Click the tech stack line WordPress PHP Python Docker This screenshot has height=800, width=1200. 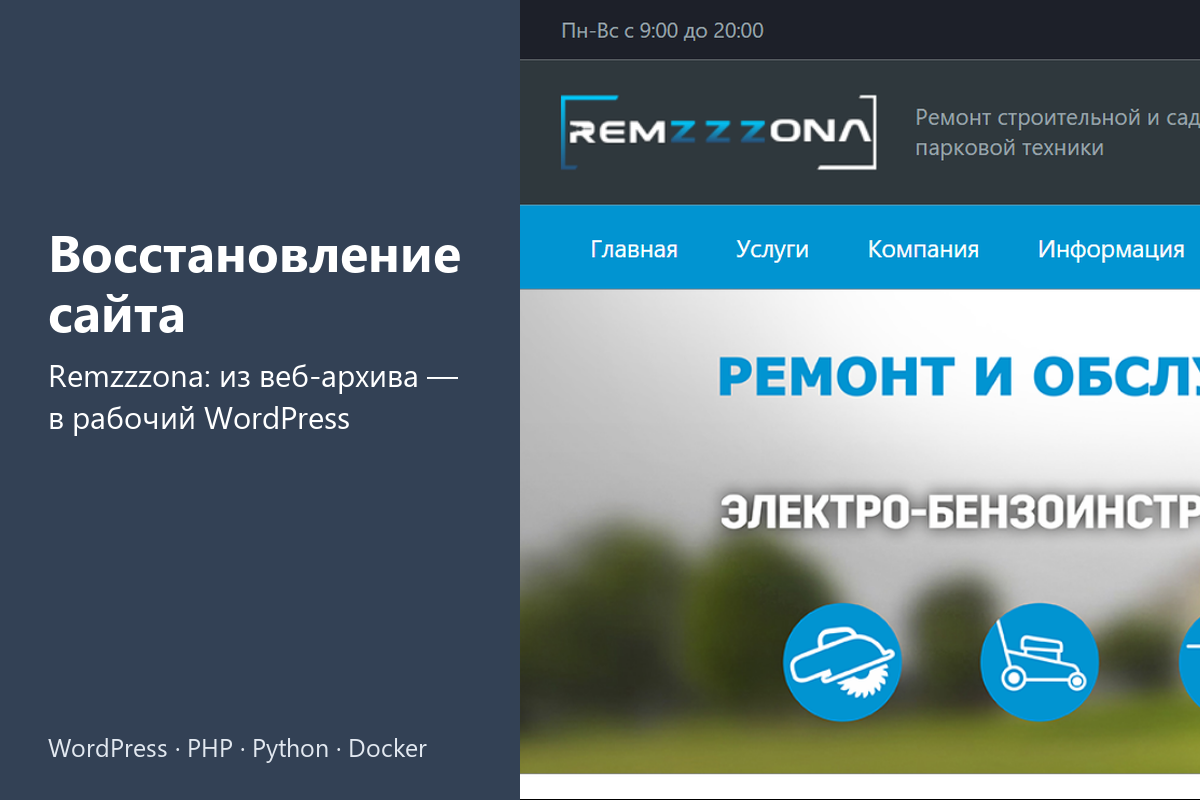coord(237,748)
